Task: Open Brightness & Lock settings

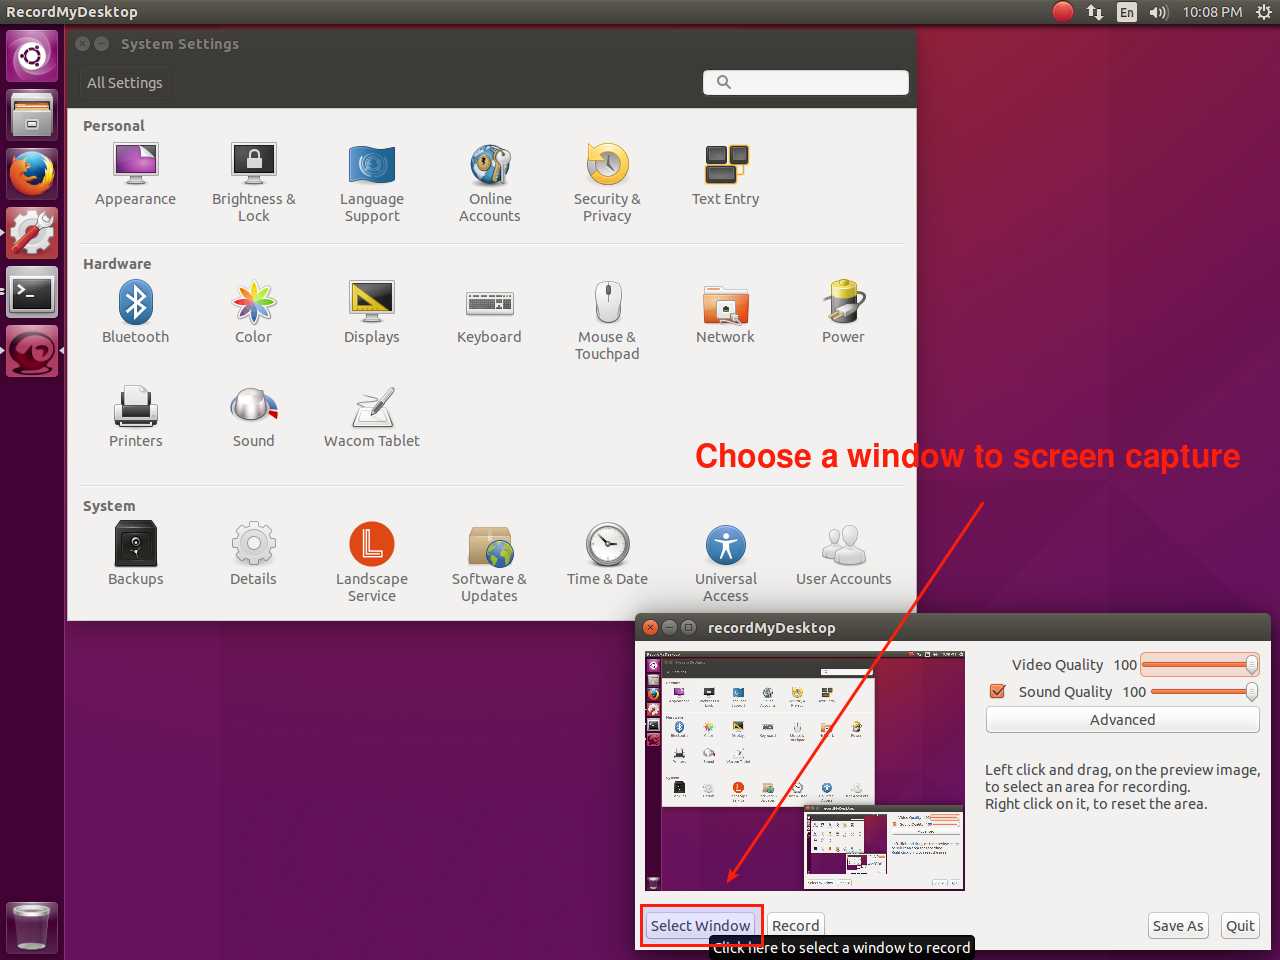Action: tap(253, 183)
